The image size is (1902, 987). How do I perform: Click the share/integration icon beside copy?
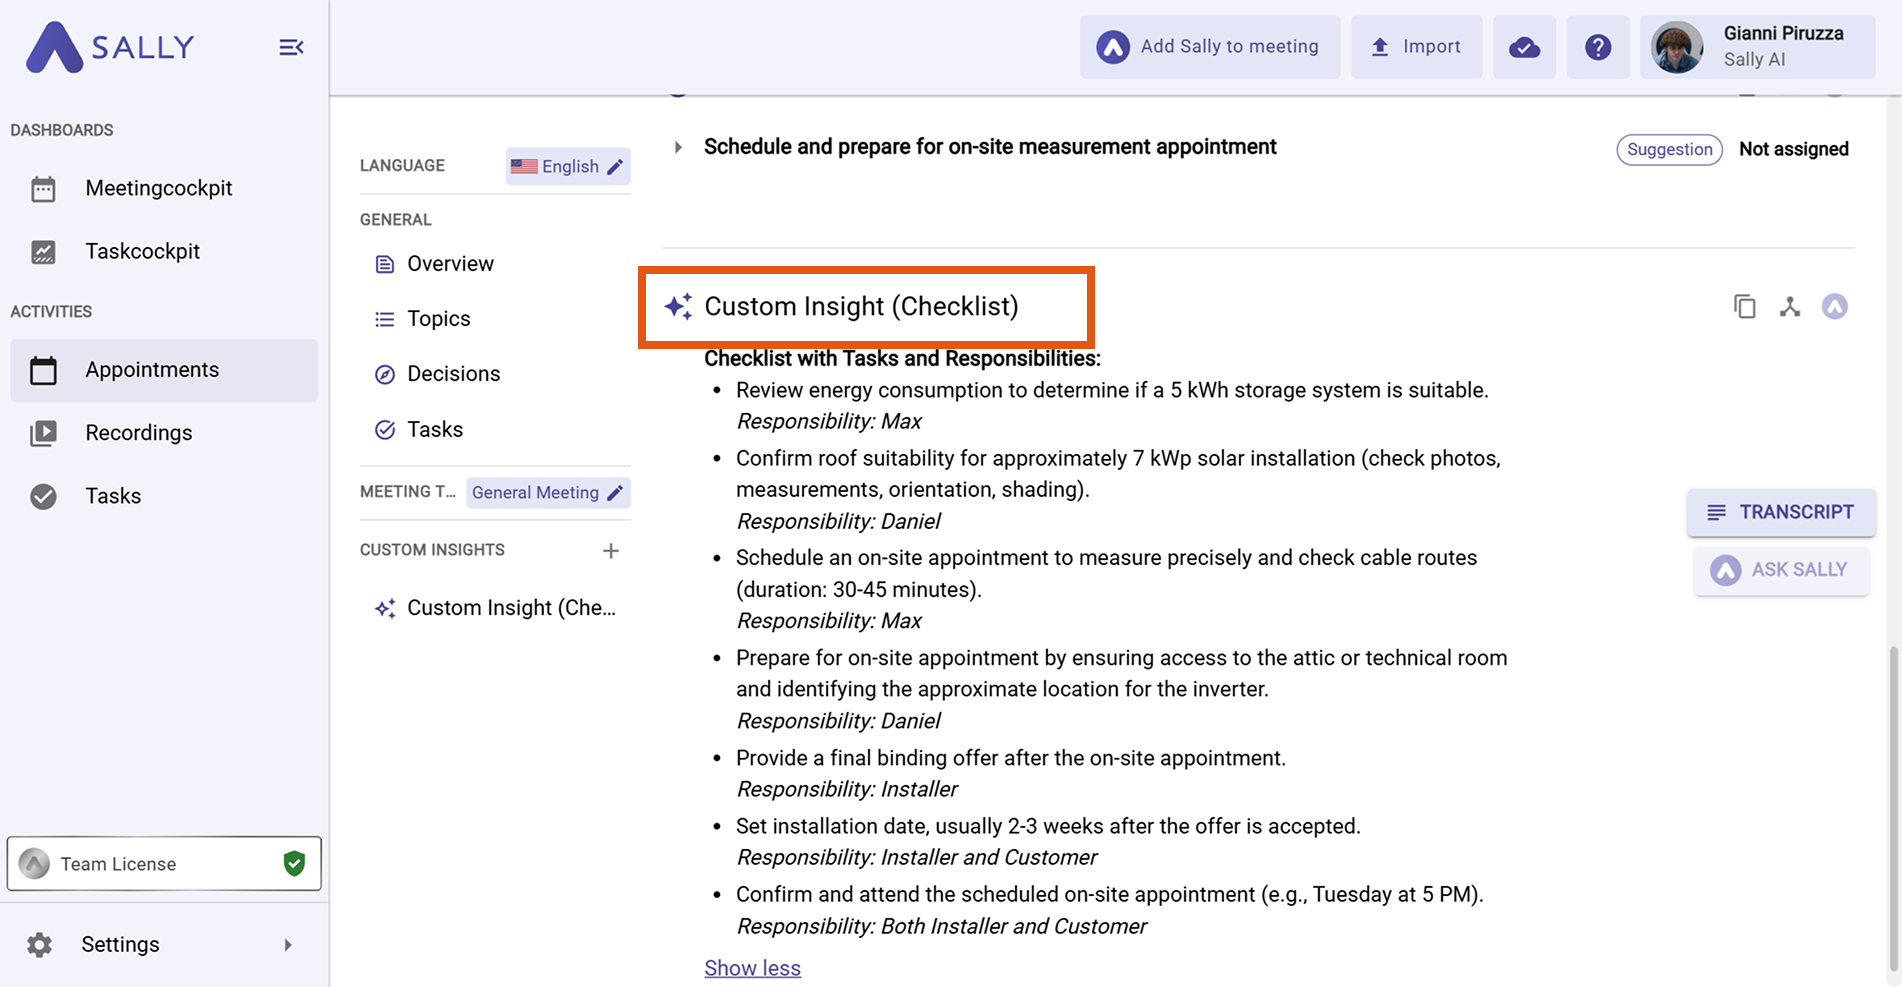(1789, 307)
